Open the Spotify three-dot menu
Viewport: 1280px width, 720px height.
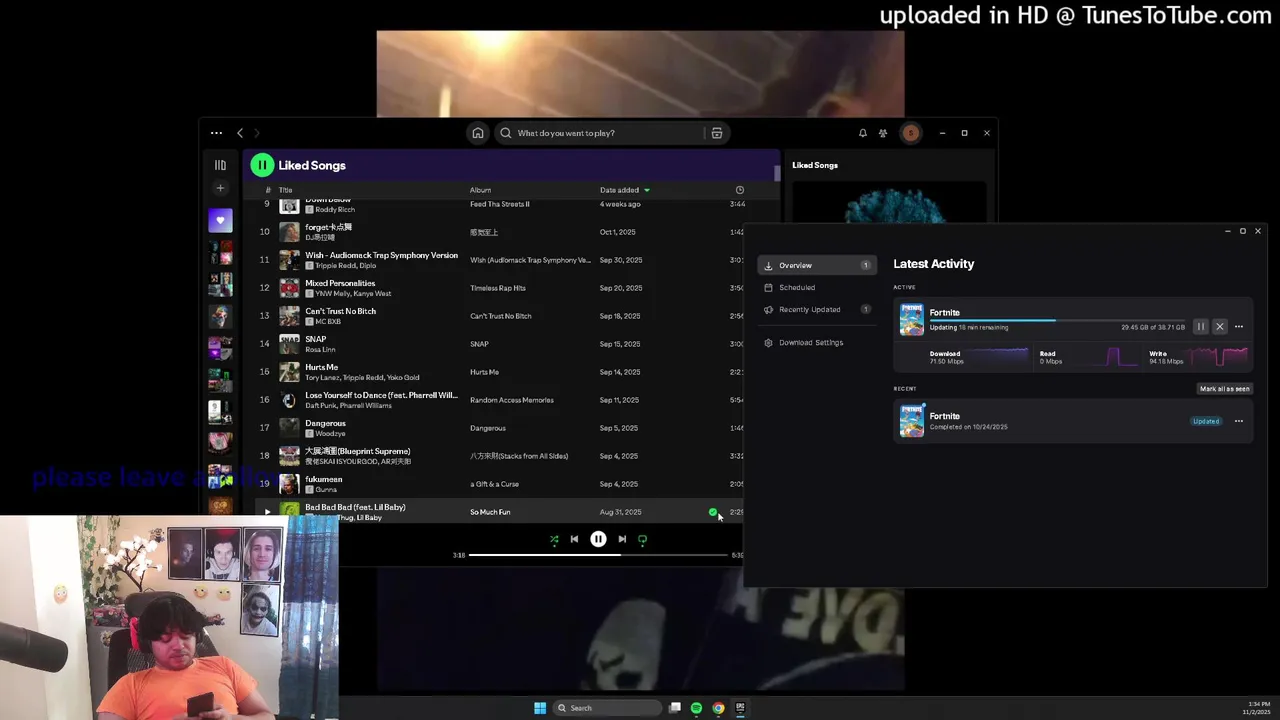(216, 133)
